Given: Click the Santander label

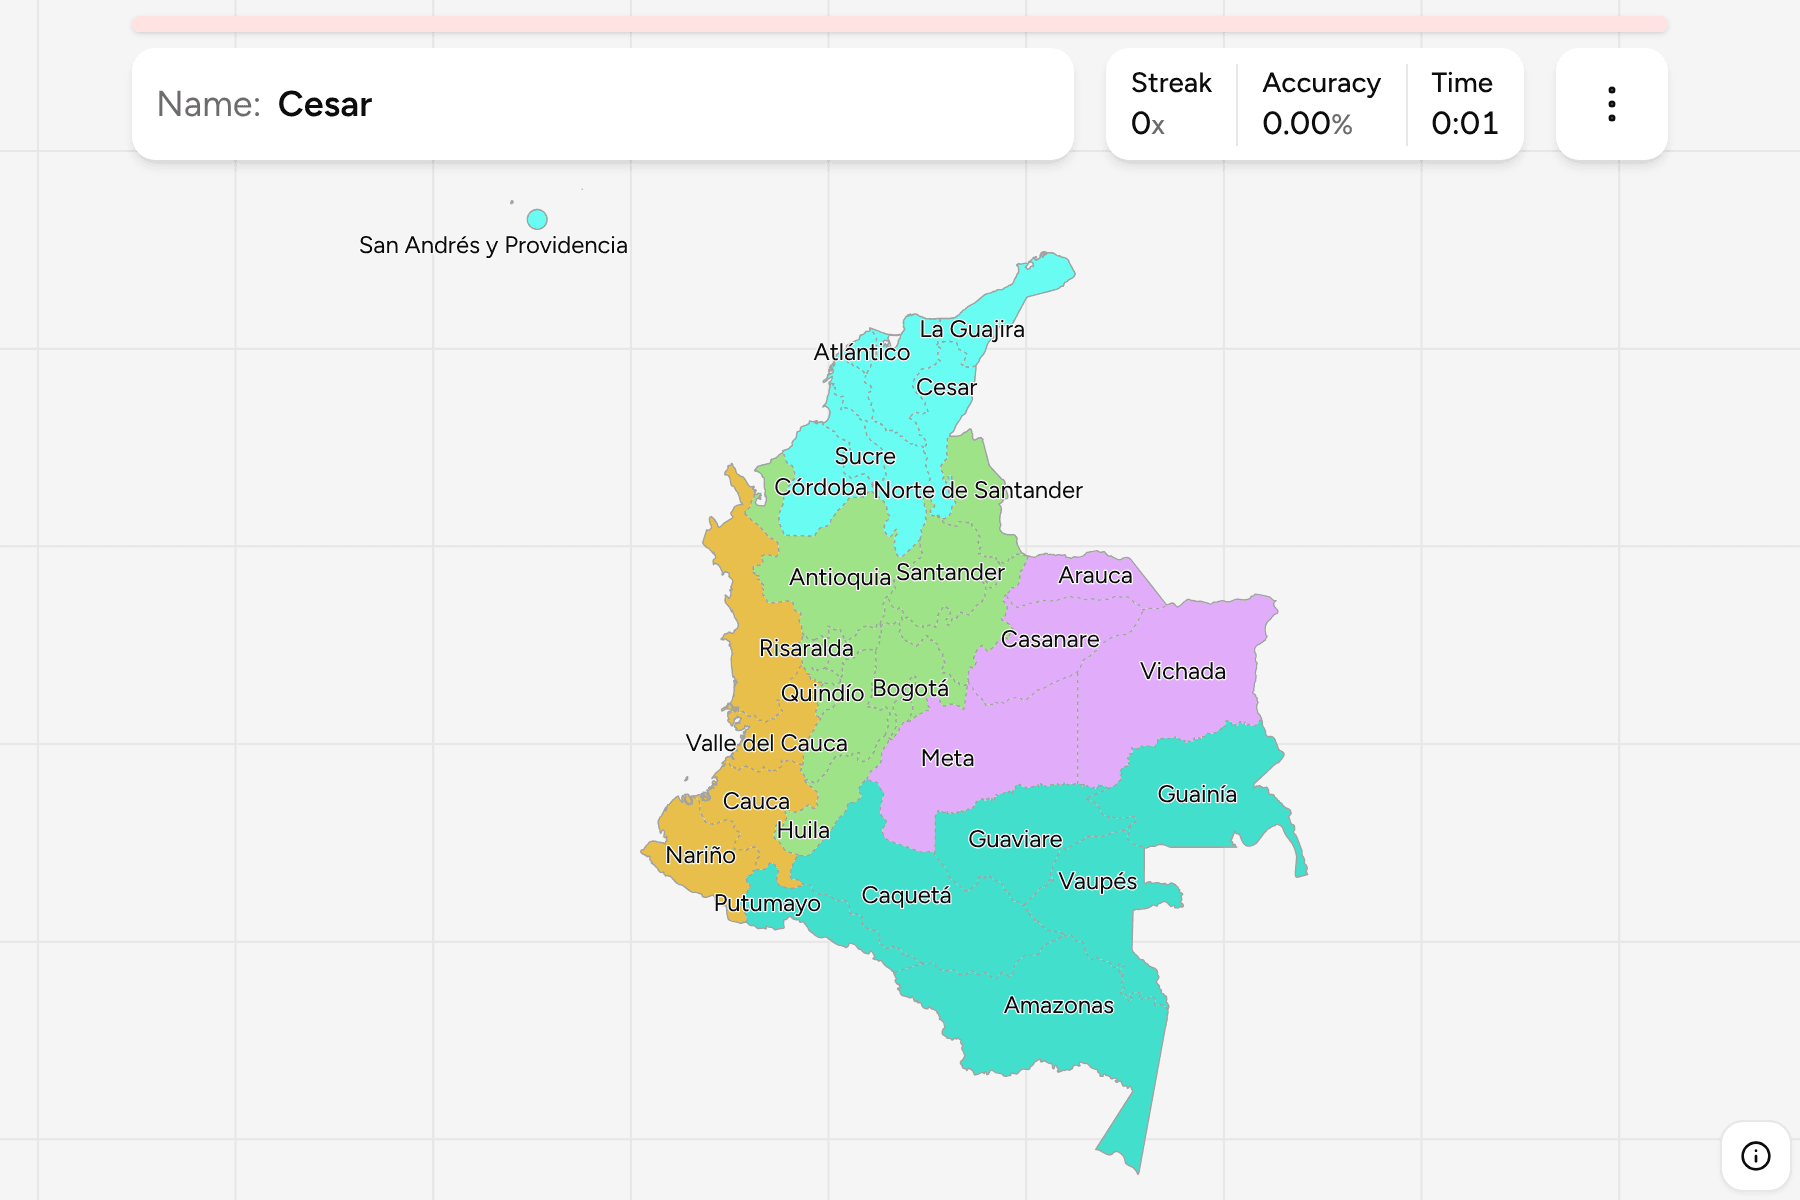Looking at the screenshot, I should (950, 572).
